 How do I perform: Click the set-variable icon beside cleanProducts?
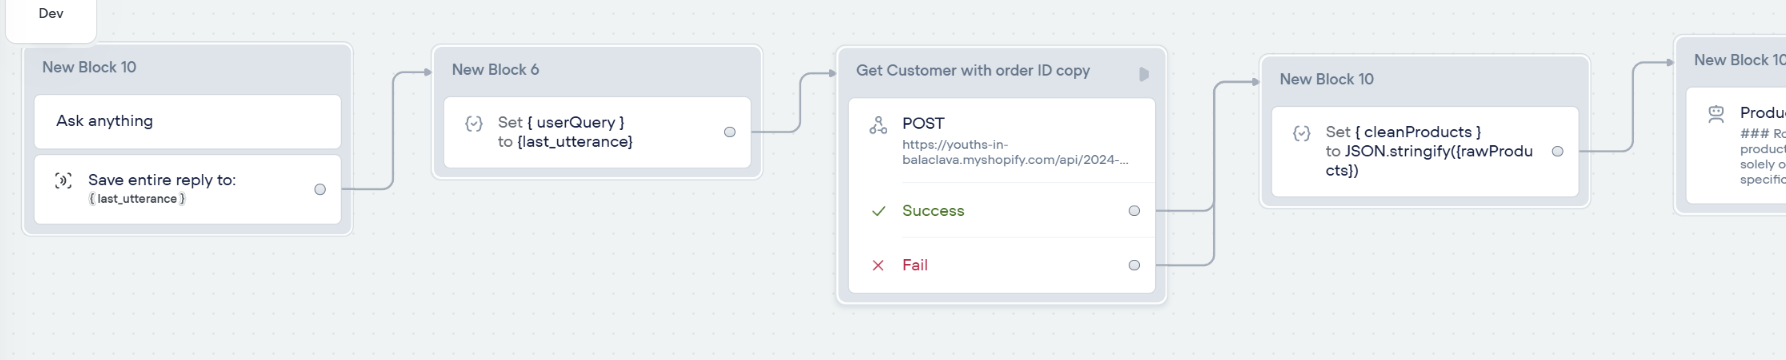pos(1302,133)
